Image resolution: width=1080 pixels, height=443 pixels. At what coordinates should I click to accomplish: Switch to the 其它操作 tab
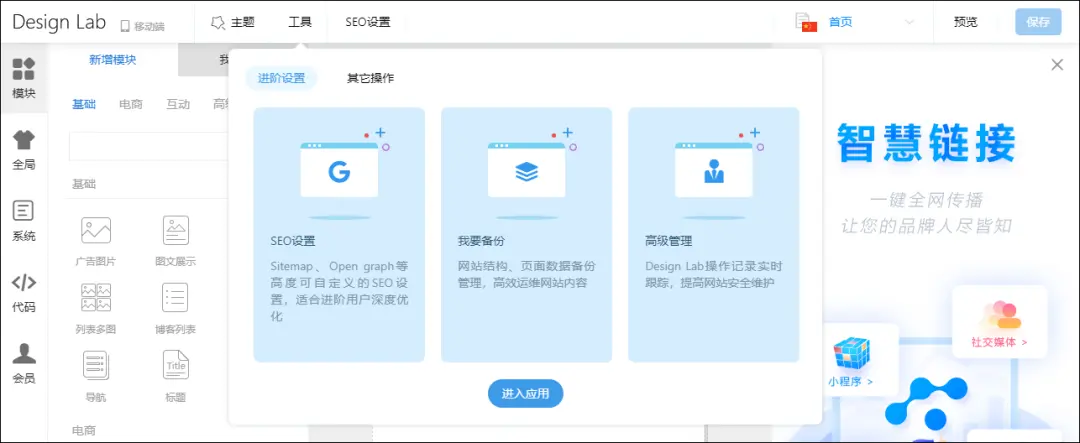point(370,78)
